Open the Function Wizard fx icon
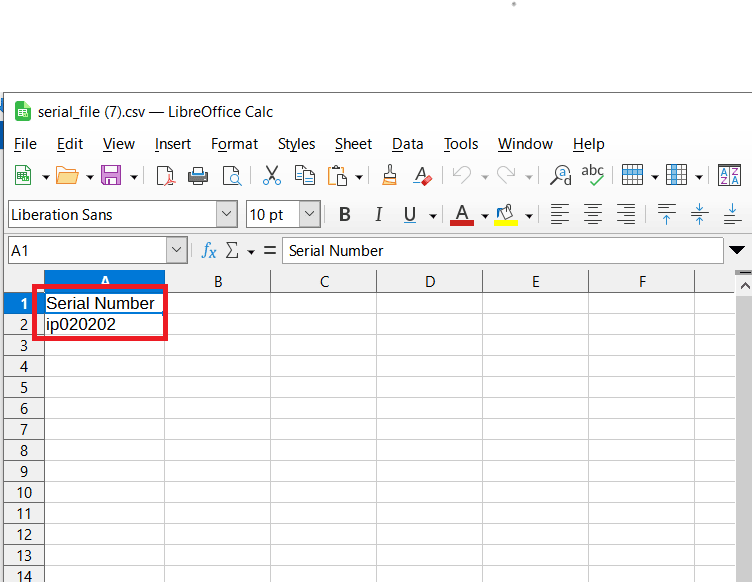Image resolution: width=752 pixels, height=582 pixels. pos(209,250)
